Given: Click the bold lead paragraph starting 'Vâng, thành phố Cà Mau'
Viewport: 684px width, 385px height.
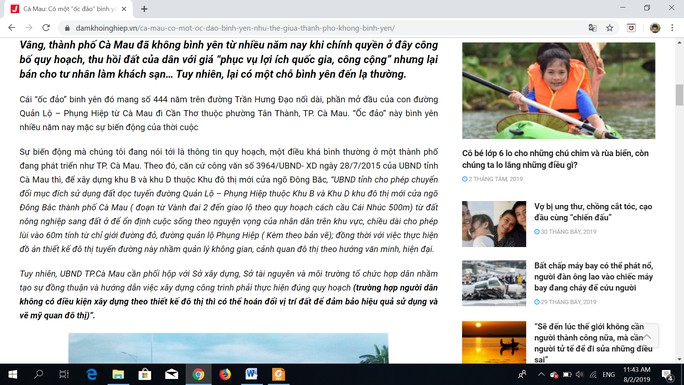Looking at the screenshot, I should 229,59.
